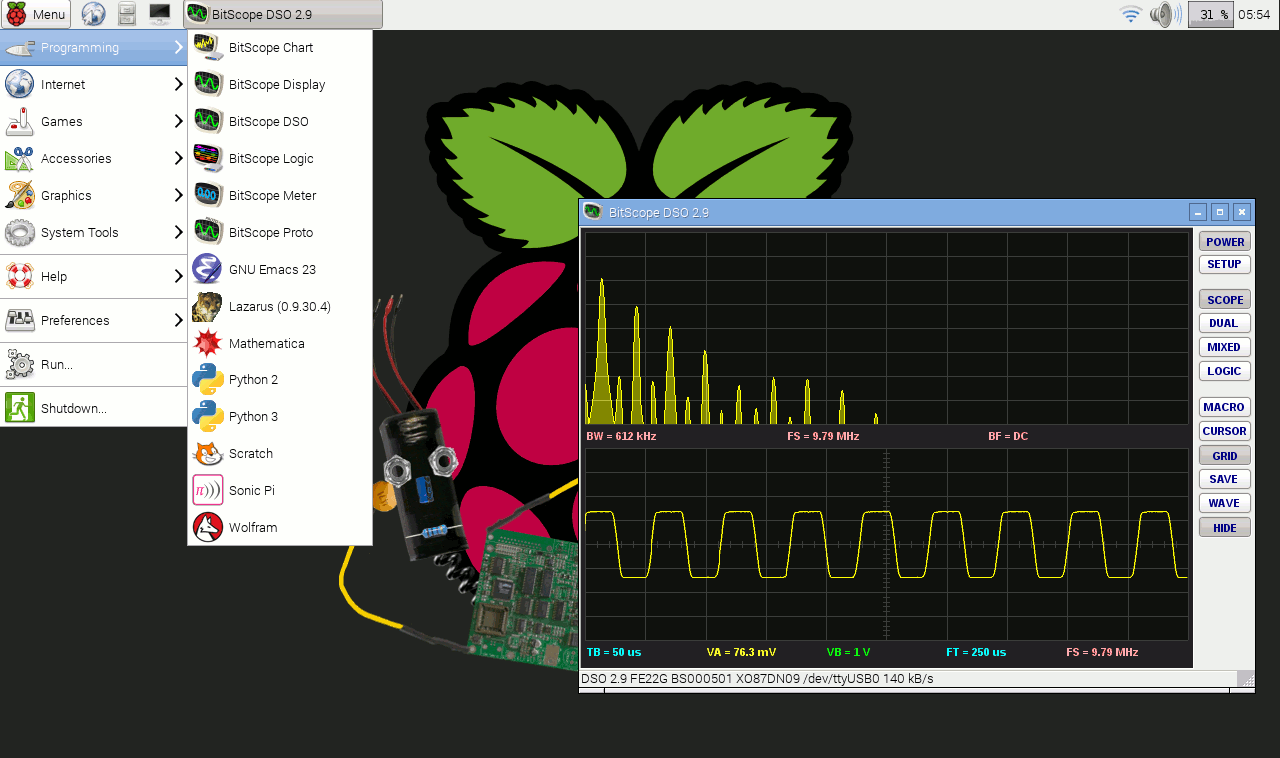Click the VA = 76.3 mV readout
The height and width of the screenshot is (758, 1280).
tap(741, 652)
